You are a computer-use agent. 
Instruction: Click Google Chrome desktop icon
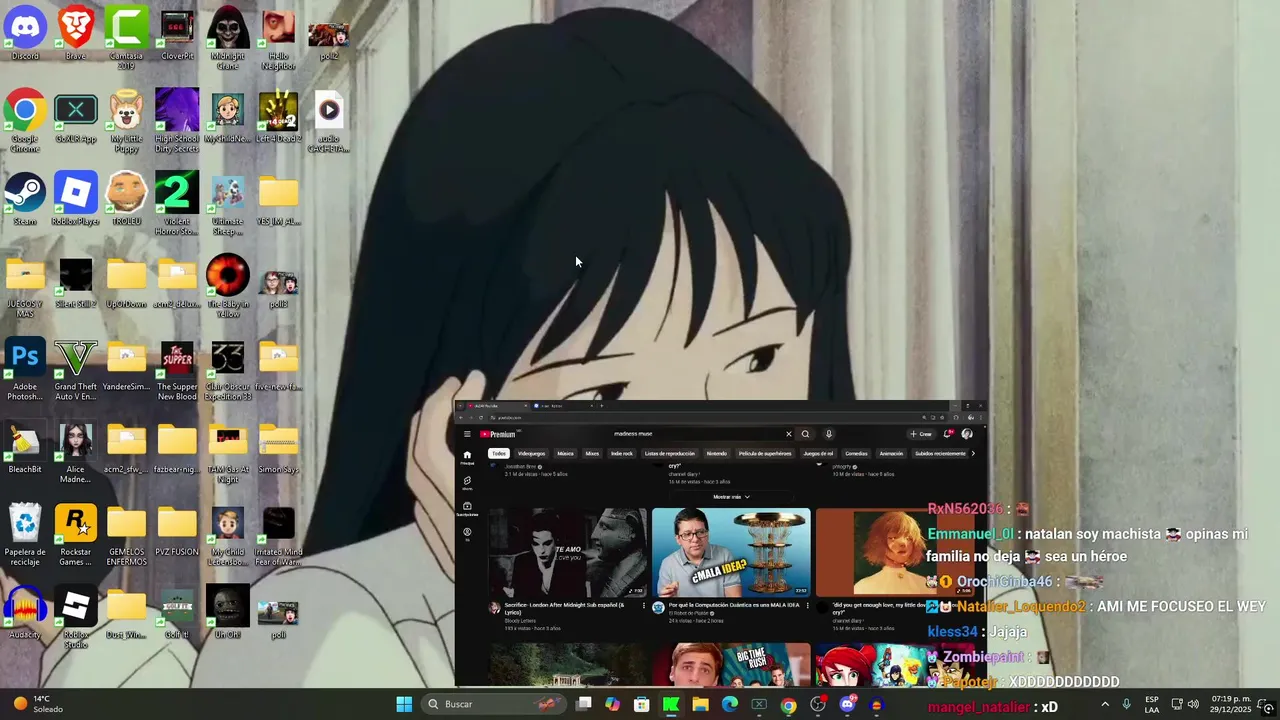coord(25,121)
